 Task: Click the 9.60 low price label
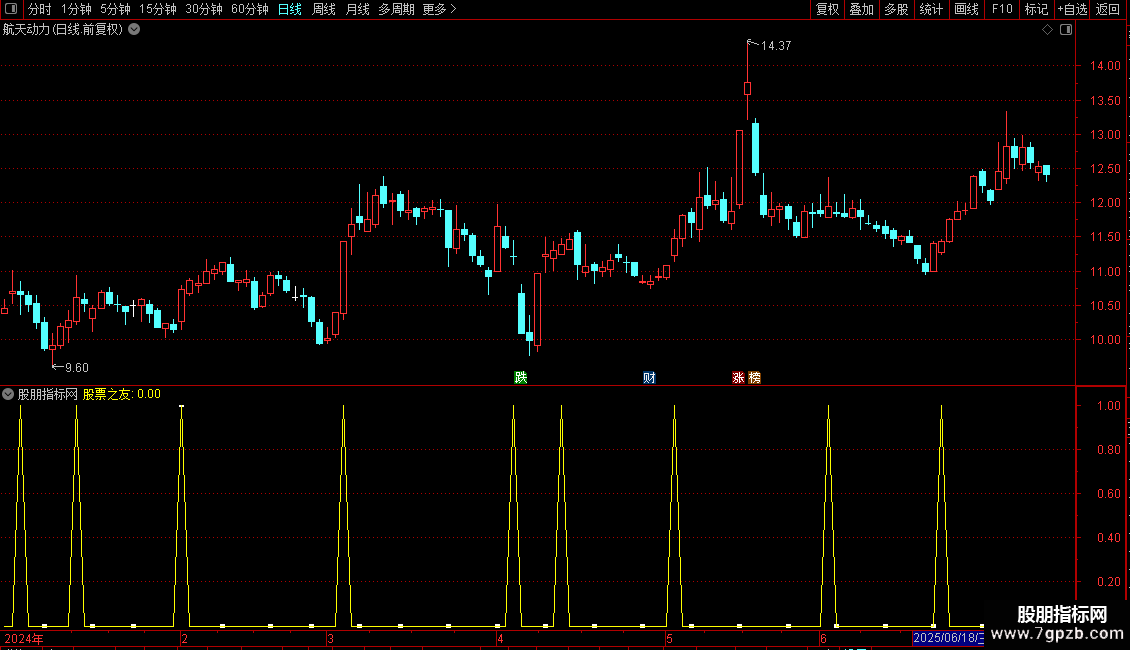(77, 368)
